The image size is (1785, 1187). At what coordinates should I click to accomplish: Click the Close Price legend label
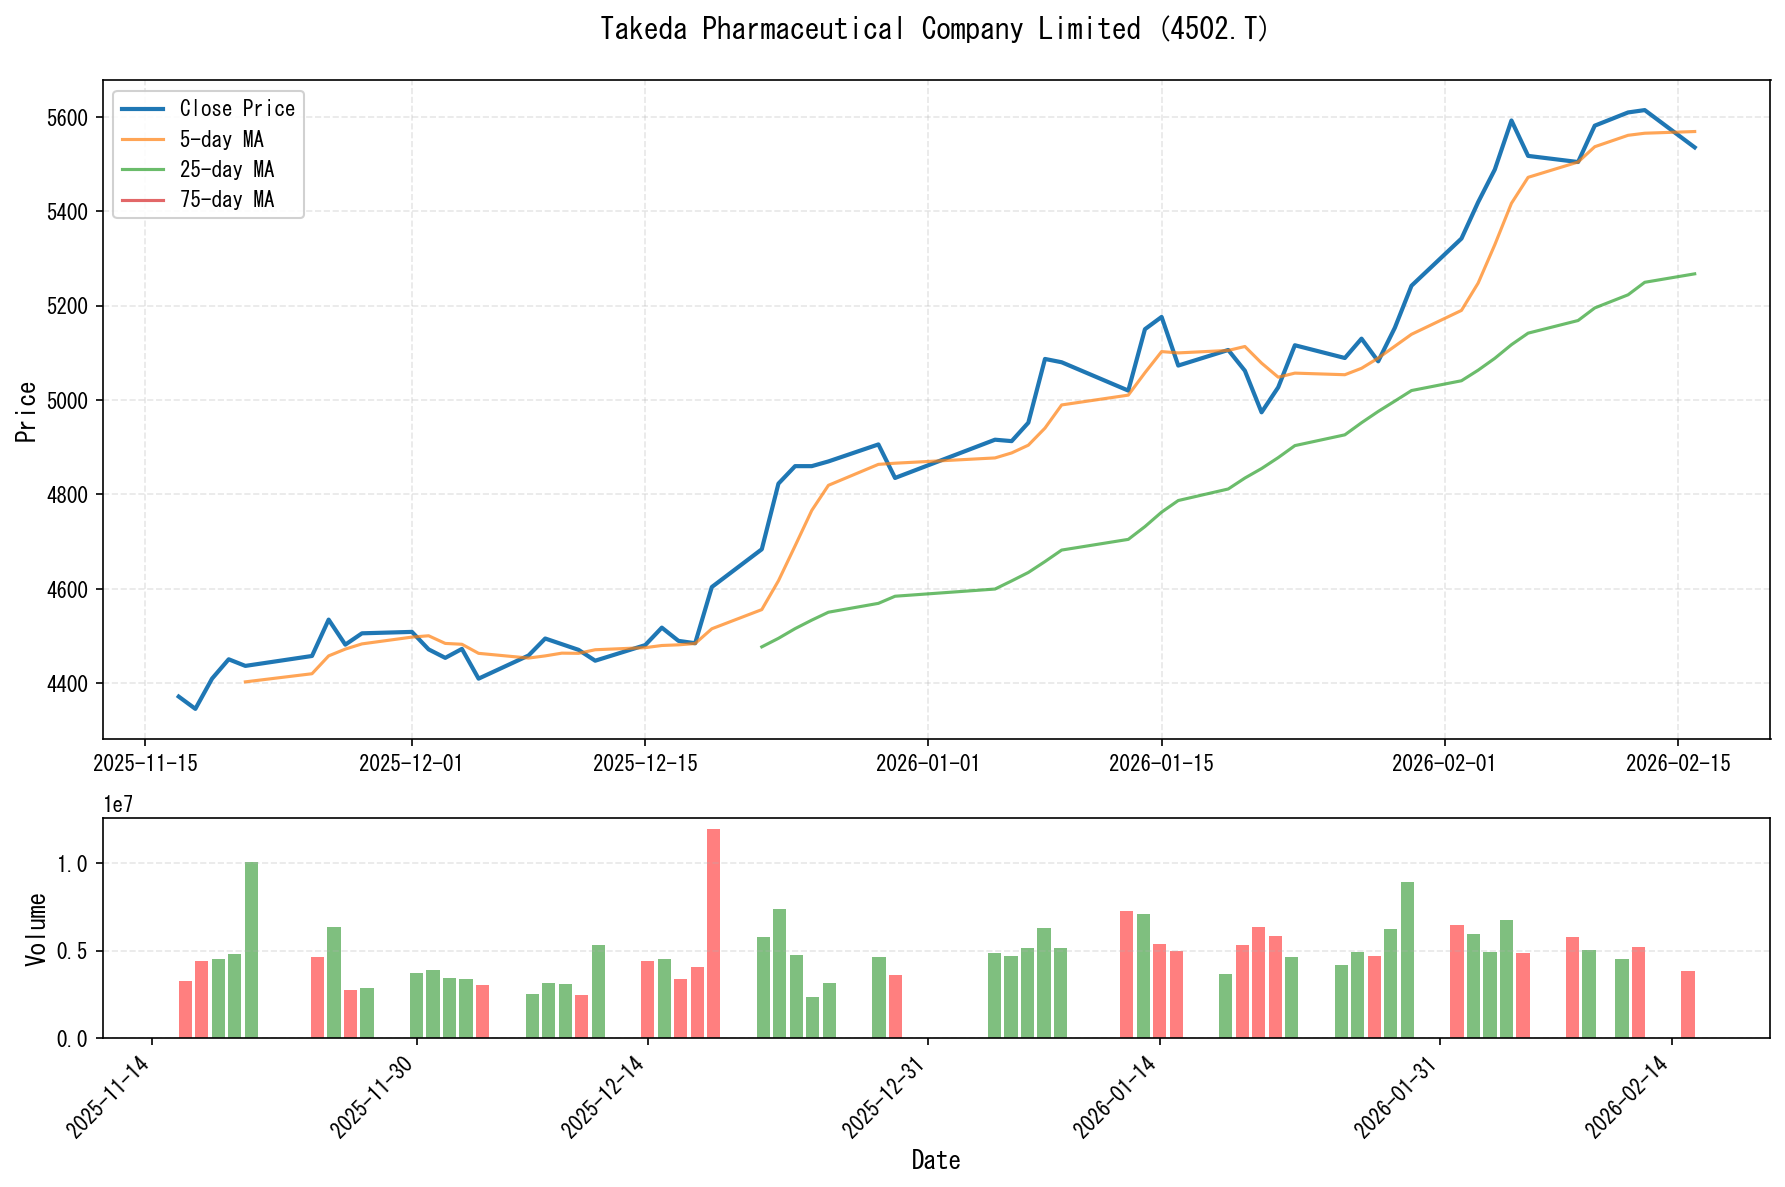pyautogui.click(x=237, y=109)
